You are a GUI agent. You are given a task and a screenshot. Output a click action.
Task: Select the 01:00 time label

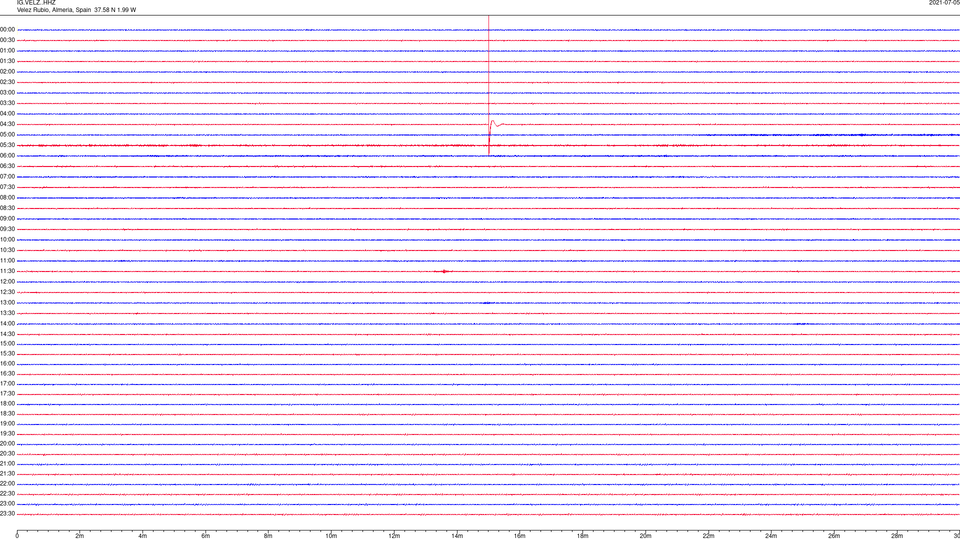pyautogui.click(x=7, y=51)
